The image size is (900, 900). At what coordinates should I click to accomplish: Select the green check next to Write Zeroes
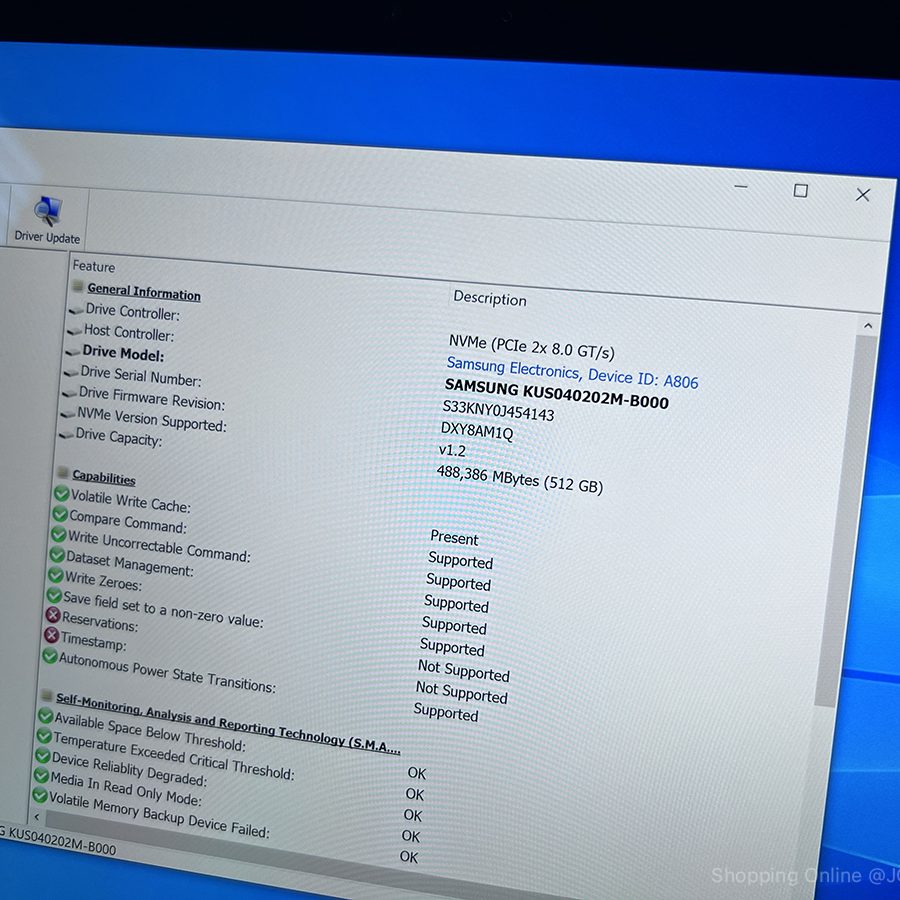pos(55,575)
